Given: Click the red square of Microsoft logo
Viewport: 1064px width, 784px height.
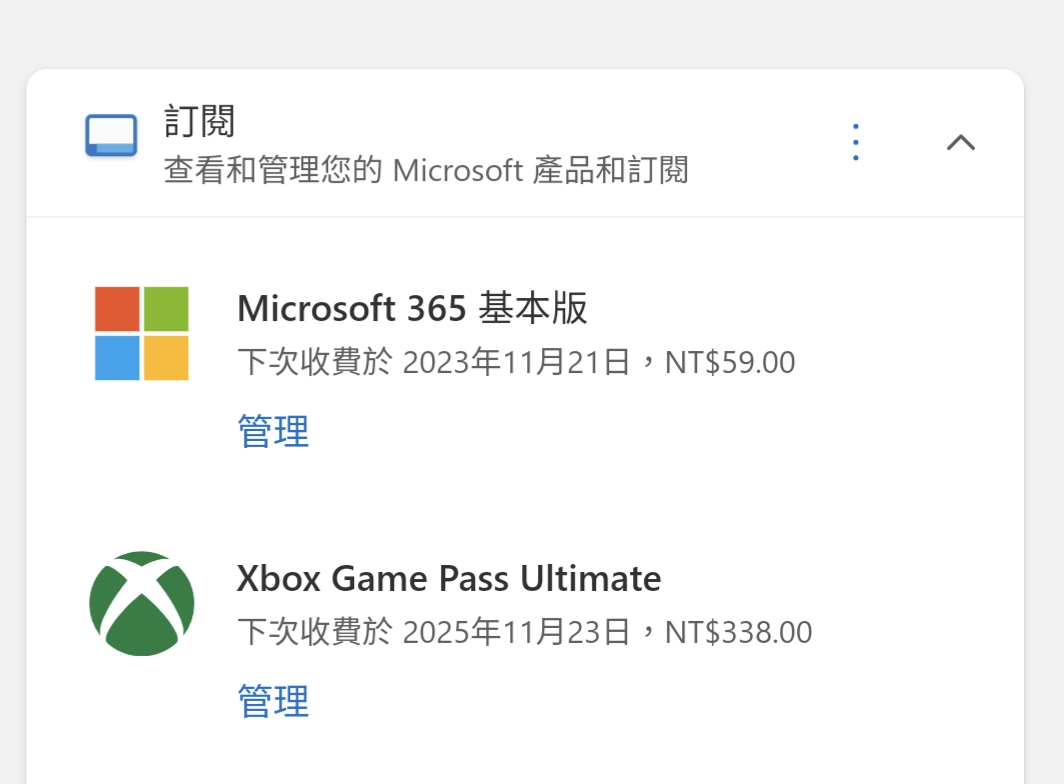Looking at the screenshot, I should click(117, 308).
